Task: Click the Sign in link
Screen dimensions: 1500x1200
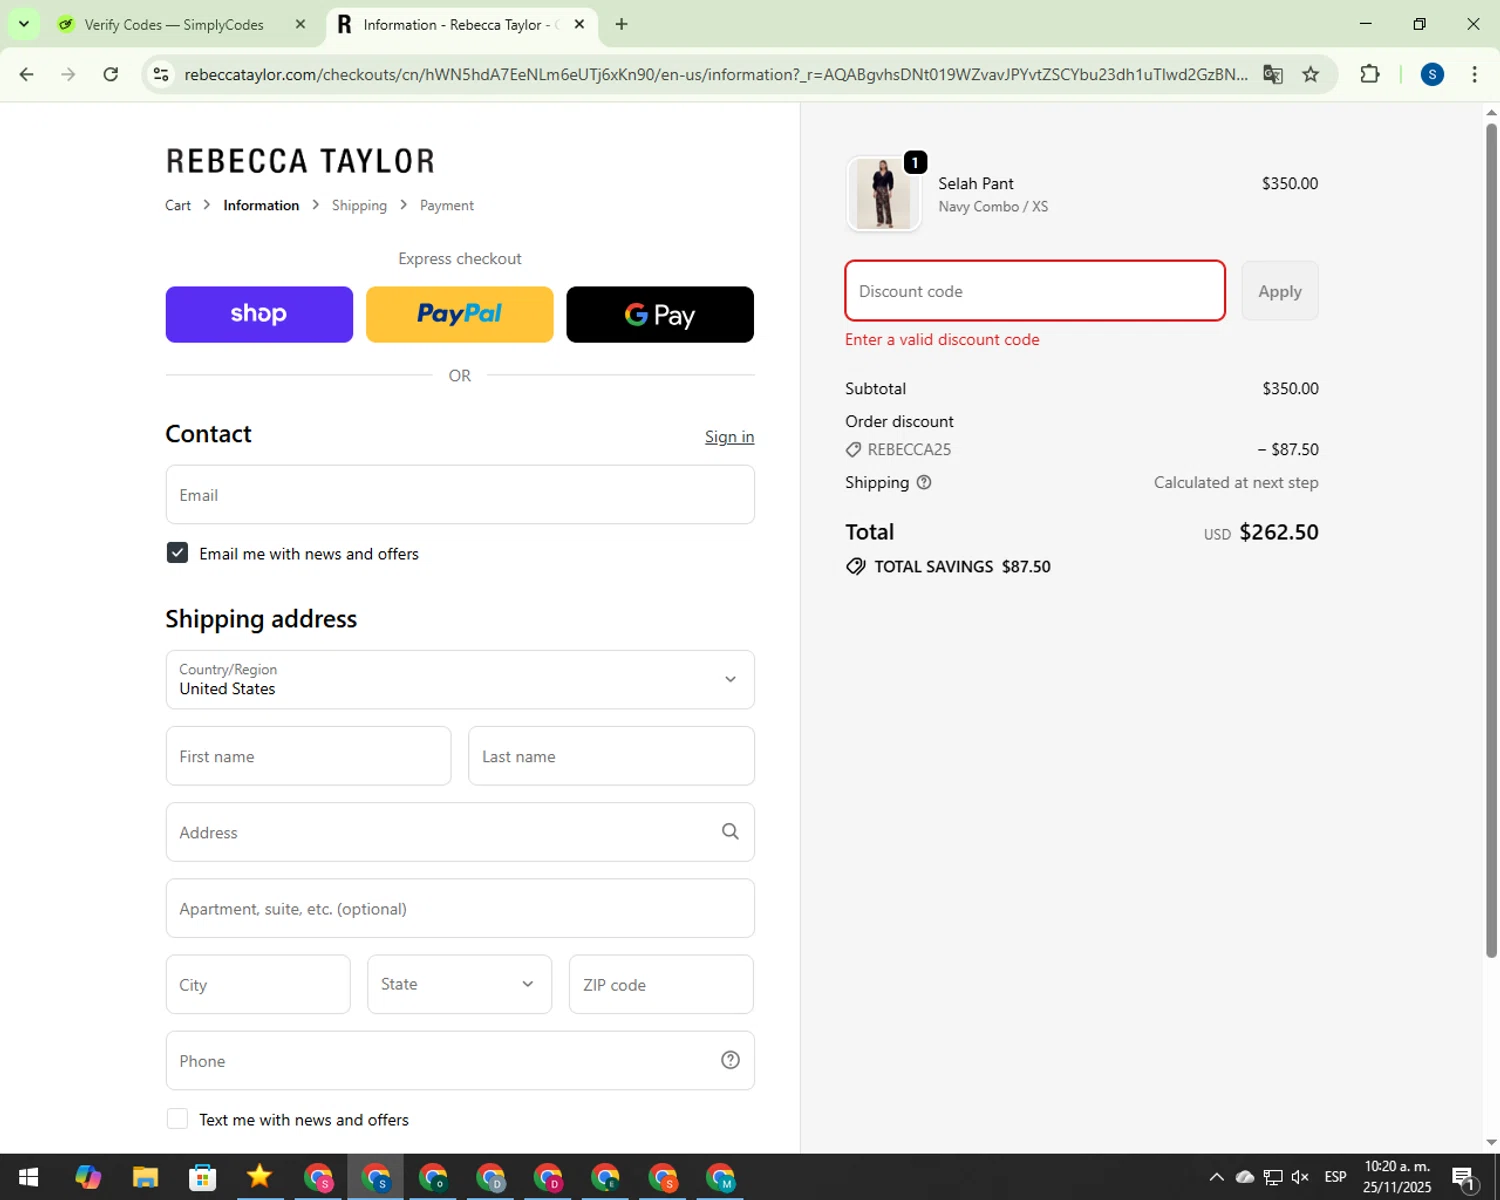Action: coord(729,437)
